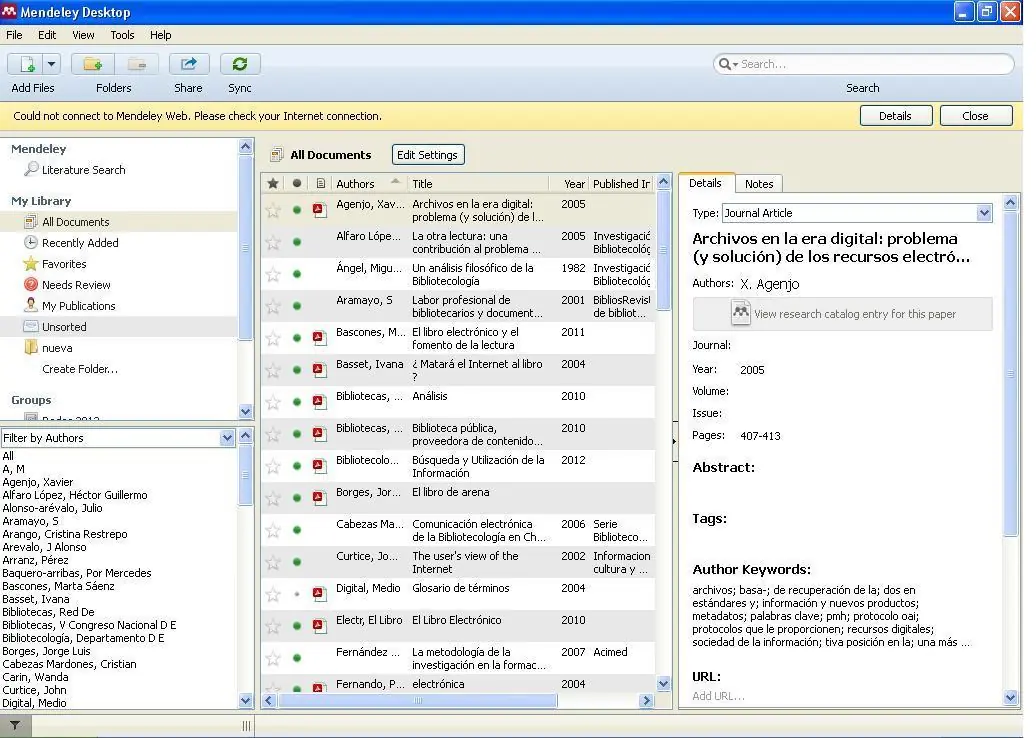Open the Edit menu
This screenshot has height=738, width=1036.
tap(47, 35)
